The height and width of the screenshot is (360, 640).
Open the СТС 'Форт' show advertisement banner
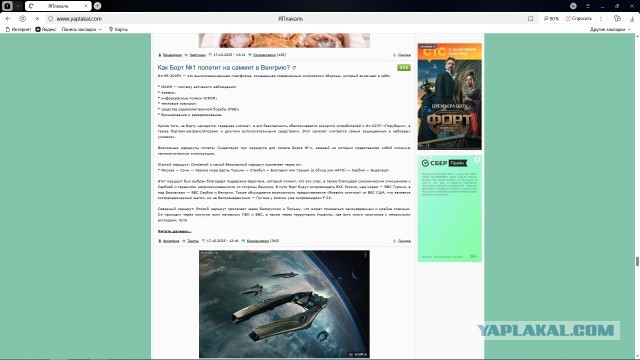pyautogui.click(x=449, y=96)
